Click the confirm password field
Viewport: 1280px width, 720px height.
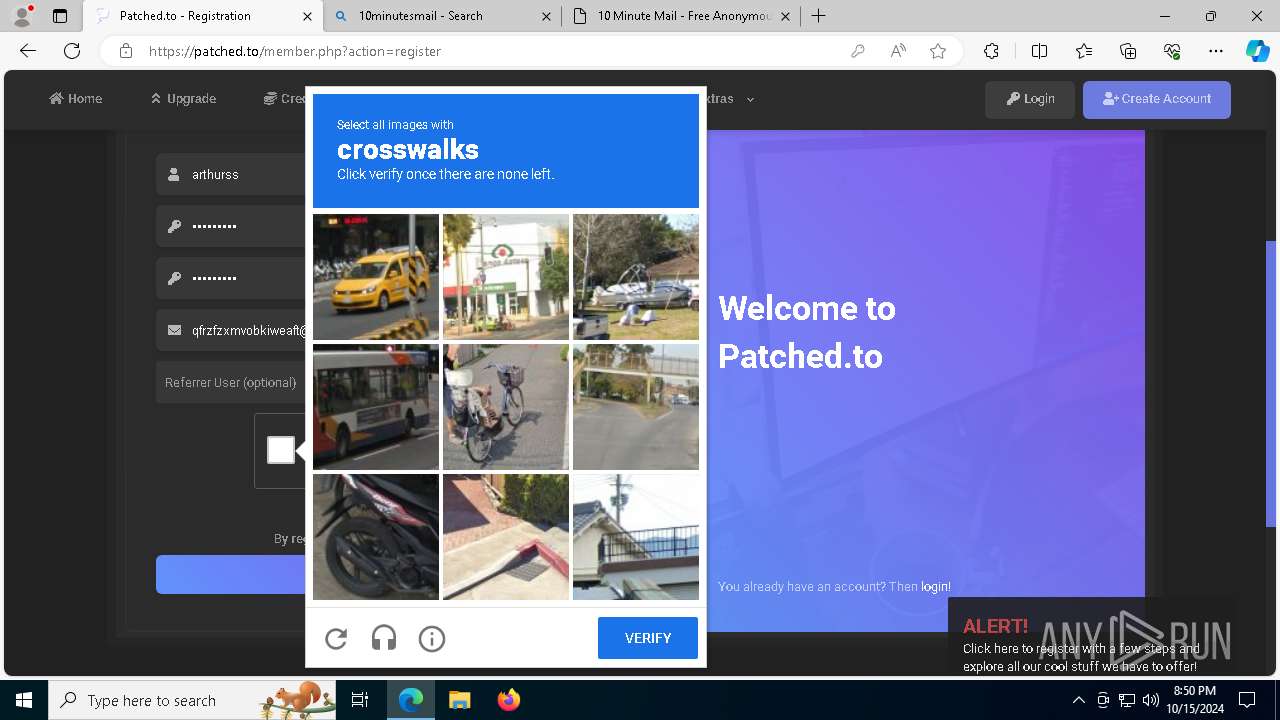click(231, 278)
